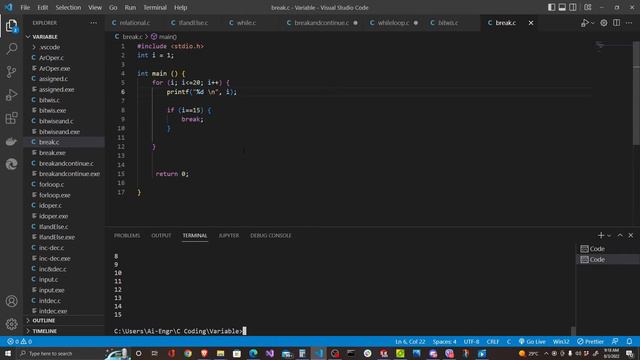Toggle the primary side bar layout icon
Viewport: 640px width, 360px height.
(x=551, y=7)
